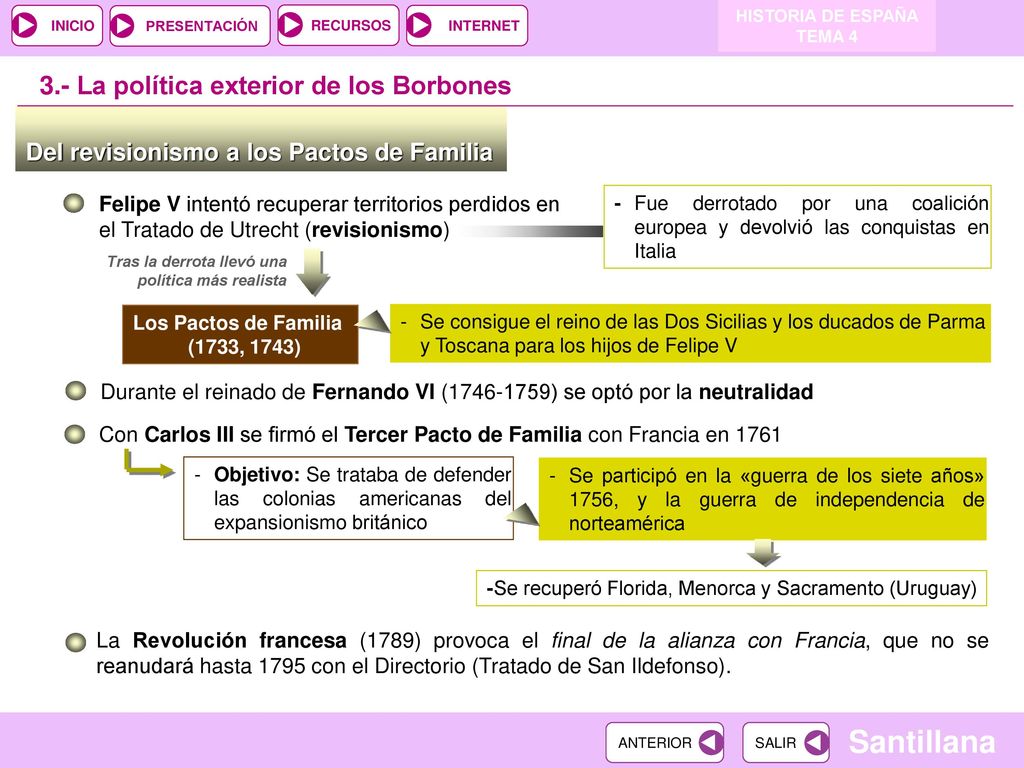Click the 'Fue derrotado por una coalición' box
The height and width of the screenshot is (768, 1024).
[x=797, y=227]
